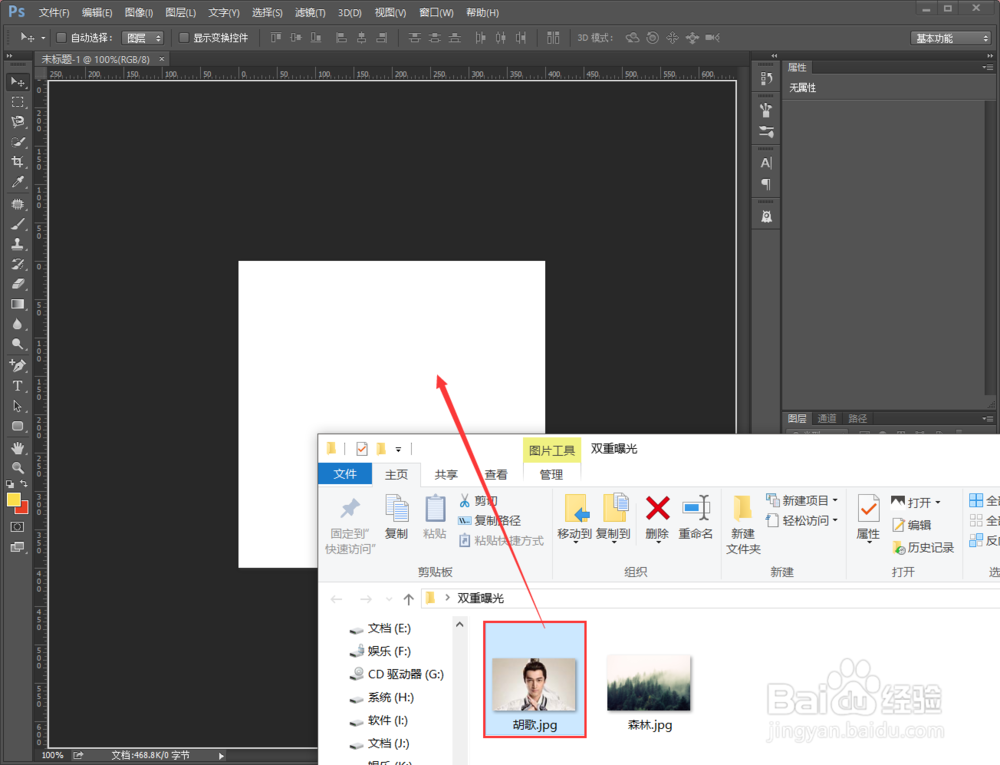Open the 轻松访问 dropdown in Explorer
1000x765 pixels.
[802, 520]
